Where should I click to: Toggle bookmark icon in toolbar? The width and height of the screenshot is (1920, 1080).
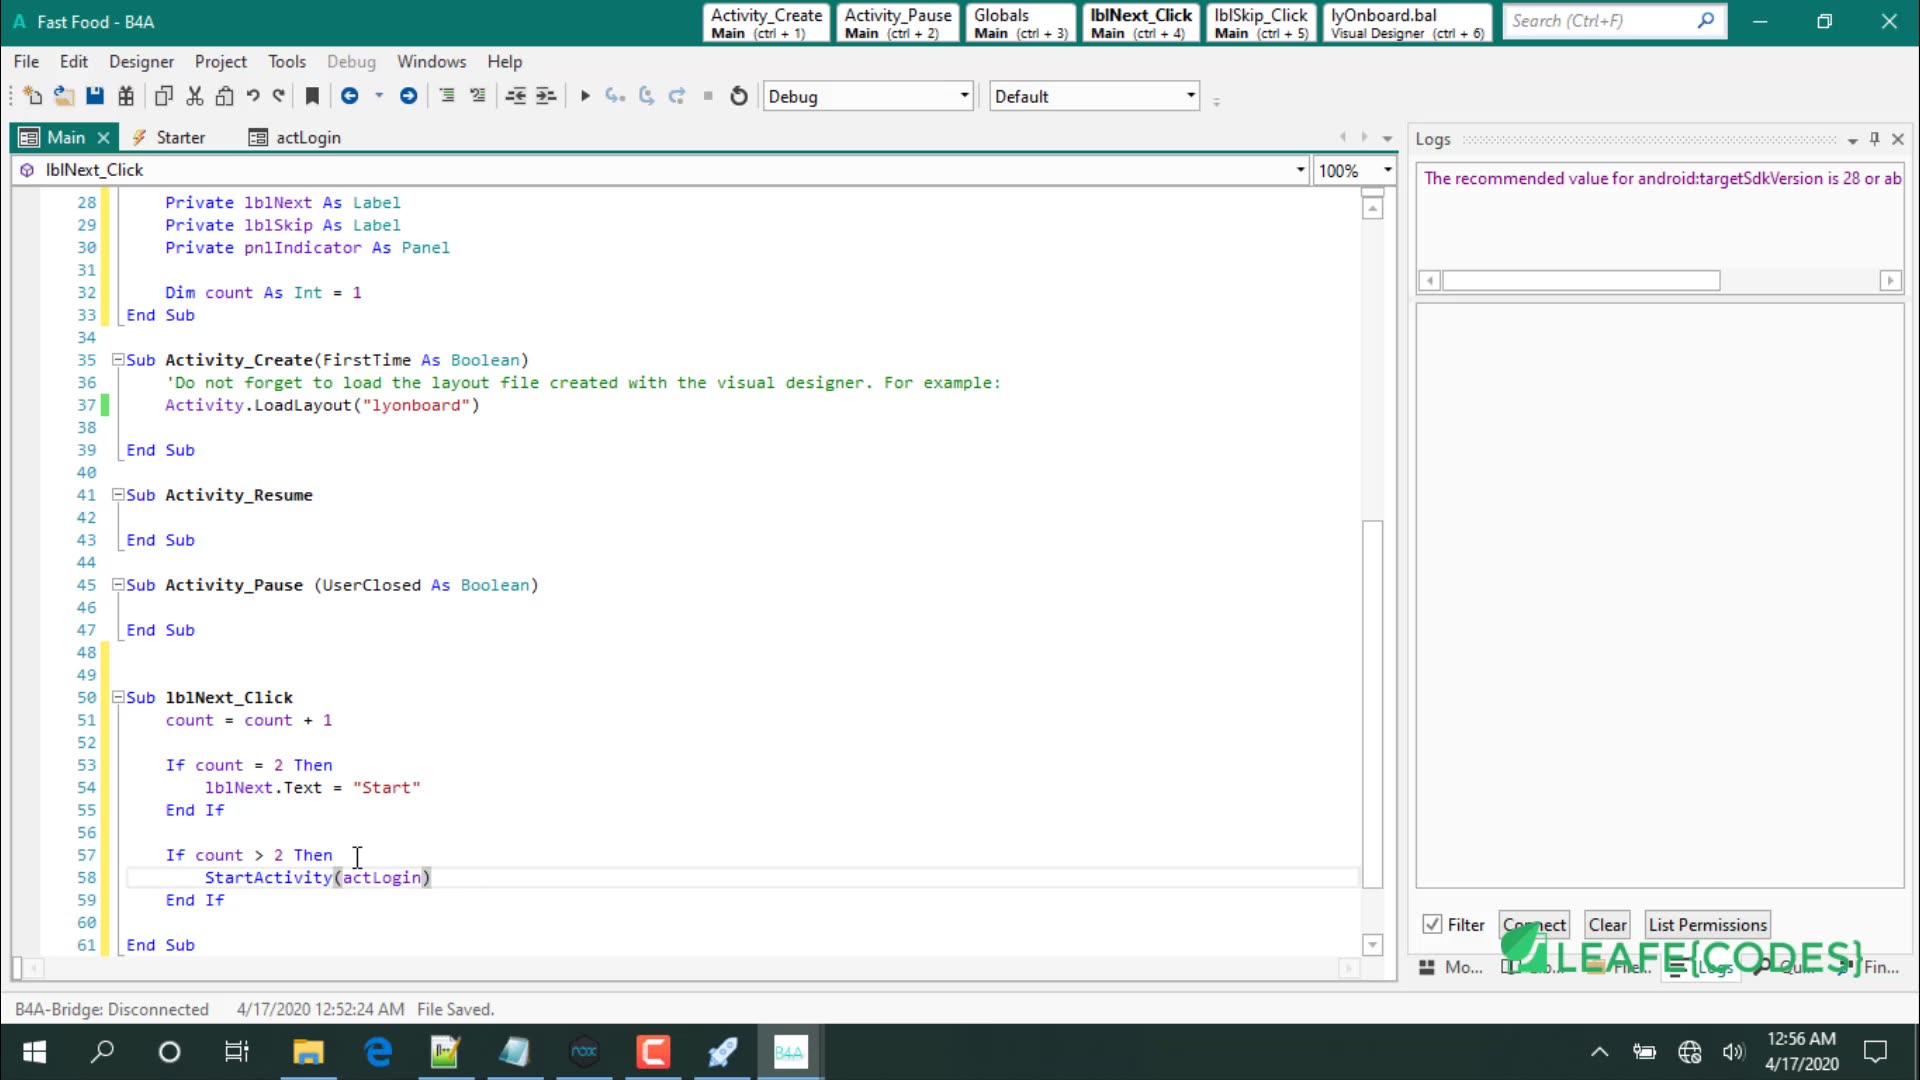(312, 96)
